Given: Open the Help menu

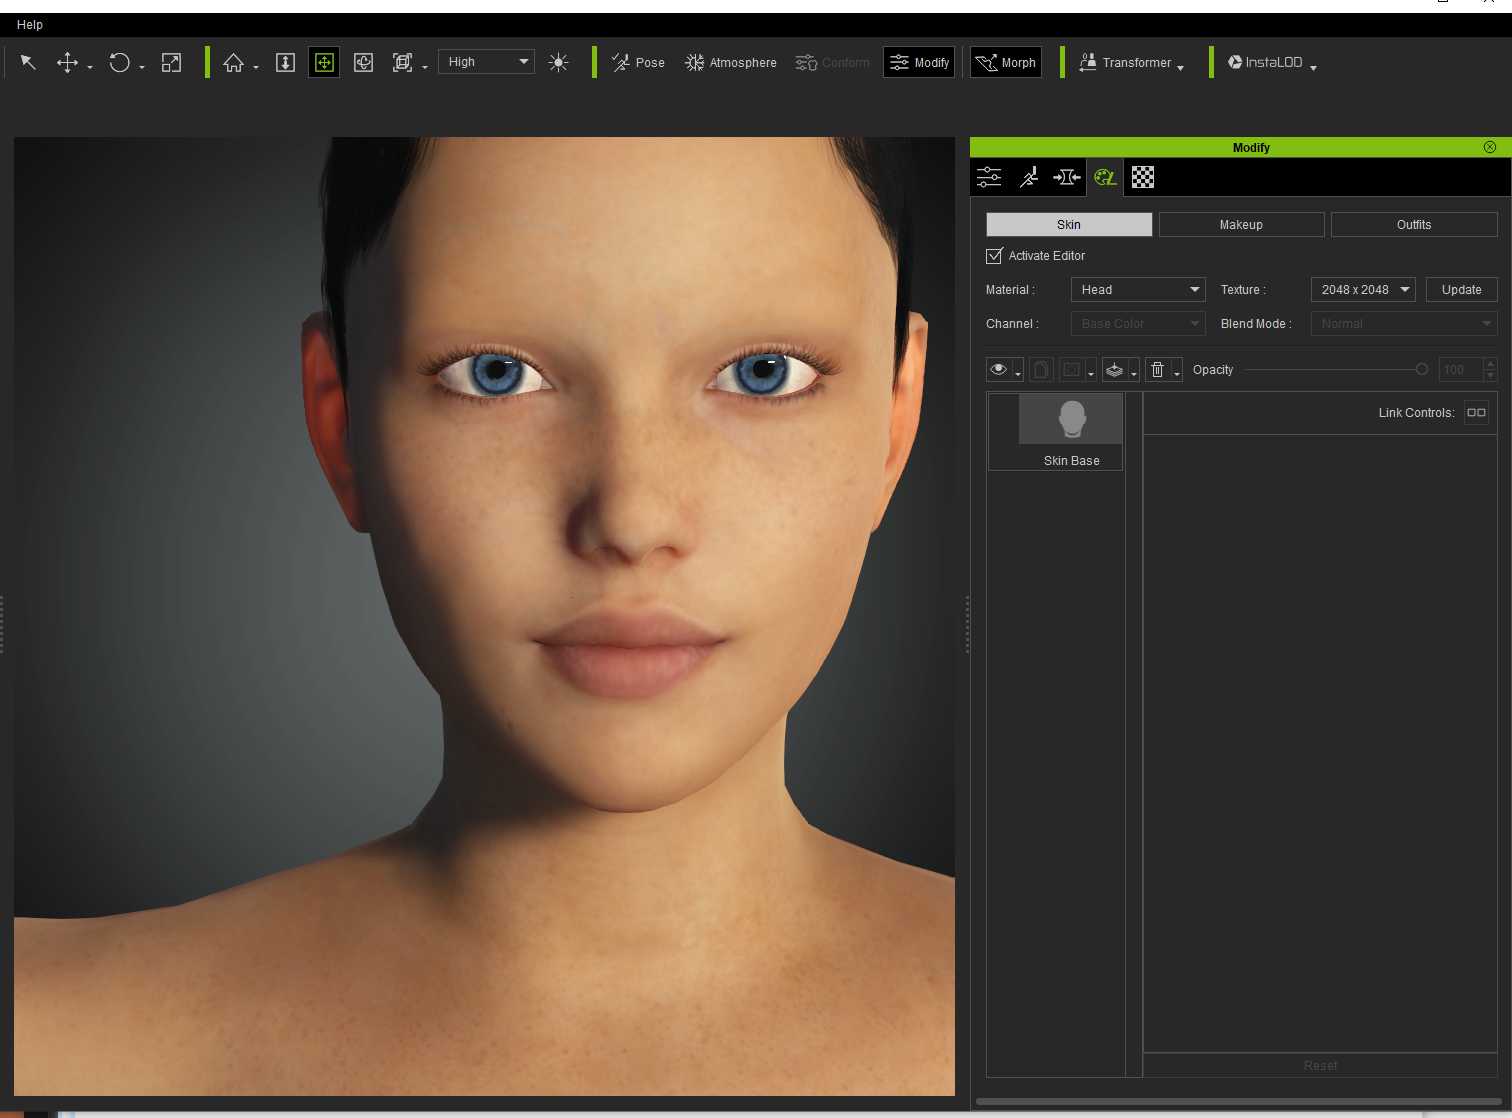Looking at the screenshot, I should pos(30,25).
